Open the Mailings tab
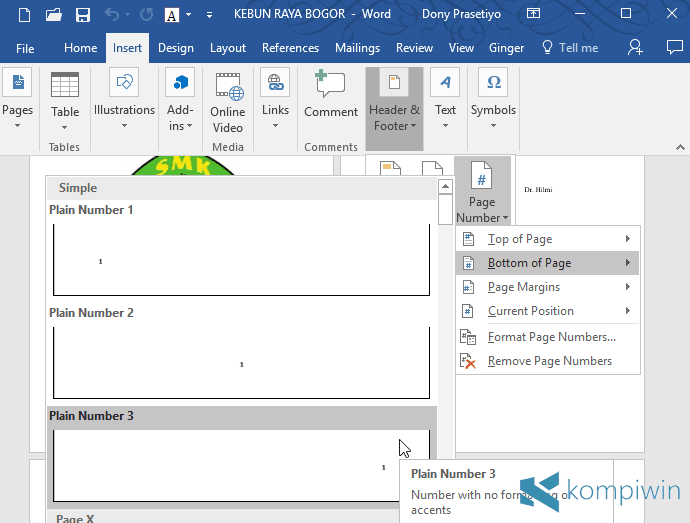690x523 pixels. point(357,48)
